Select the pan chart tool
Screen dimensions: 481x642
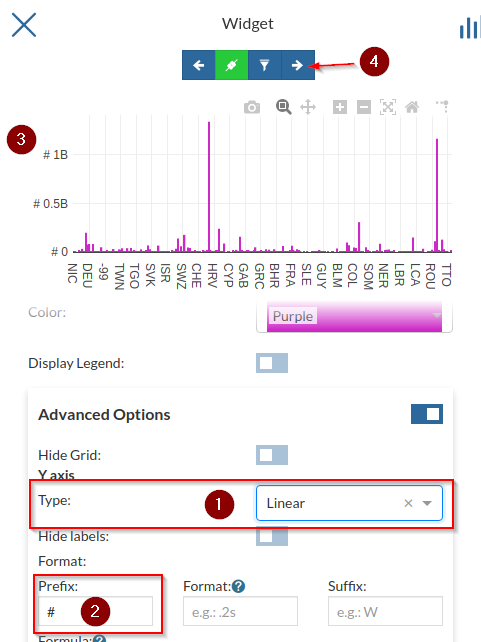[x=308, y=107]
